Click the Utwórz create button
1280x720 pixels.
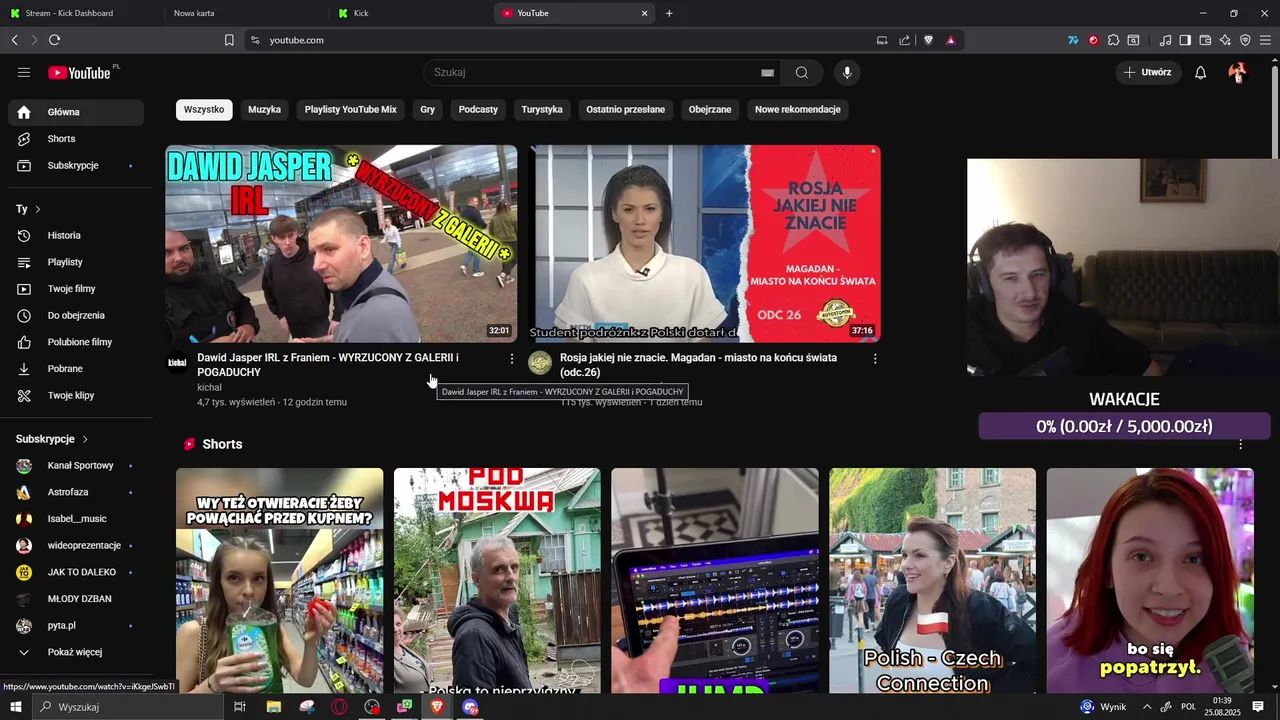pyautogui.click(x=1148, y=72)
